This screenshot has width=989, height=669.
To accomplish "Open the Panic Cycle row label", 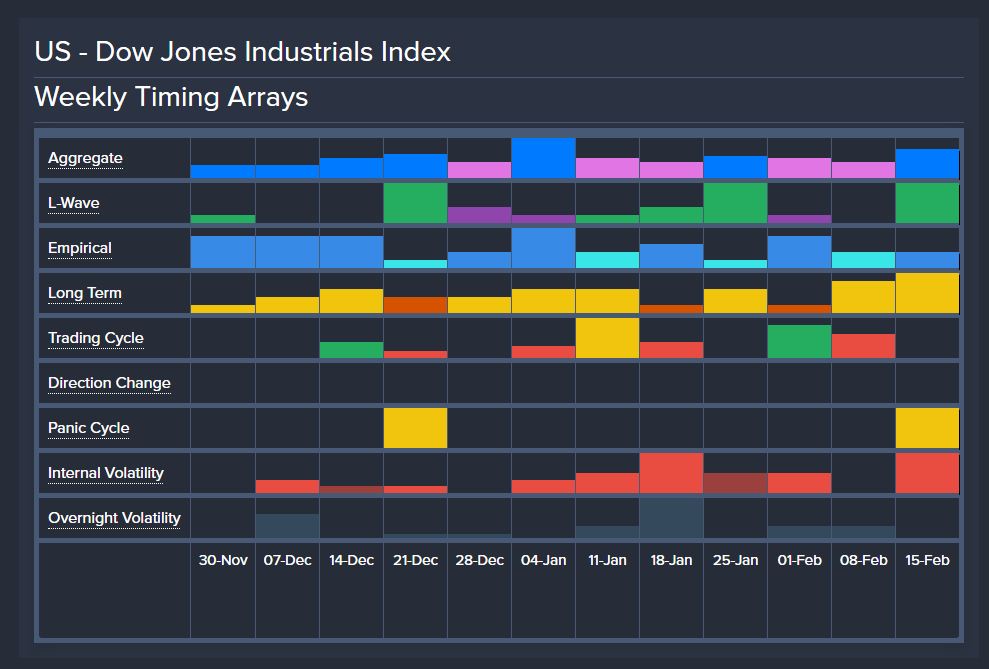I will [x=88, y=428].
